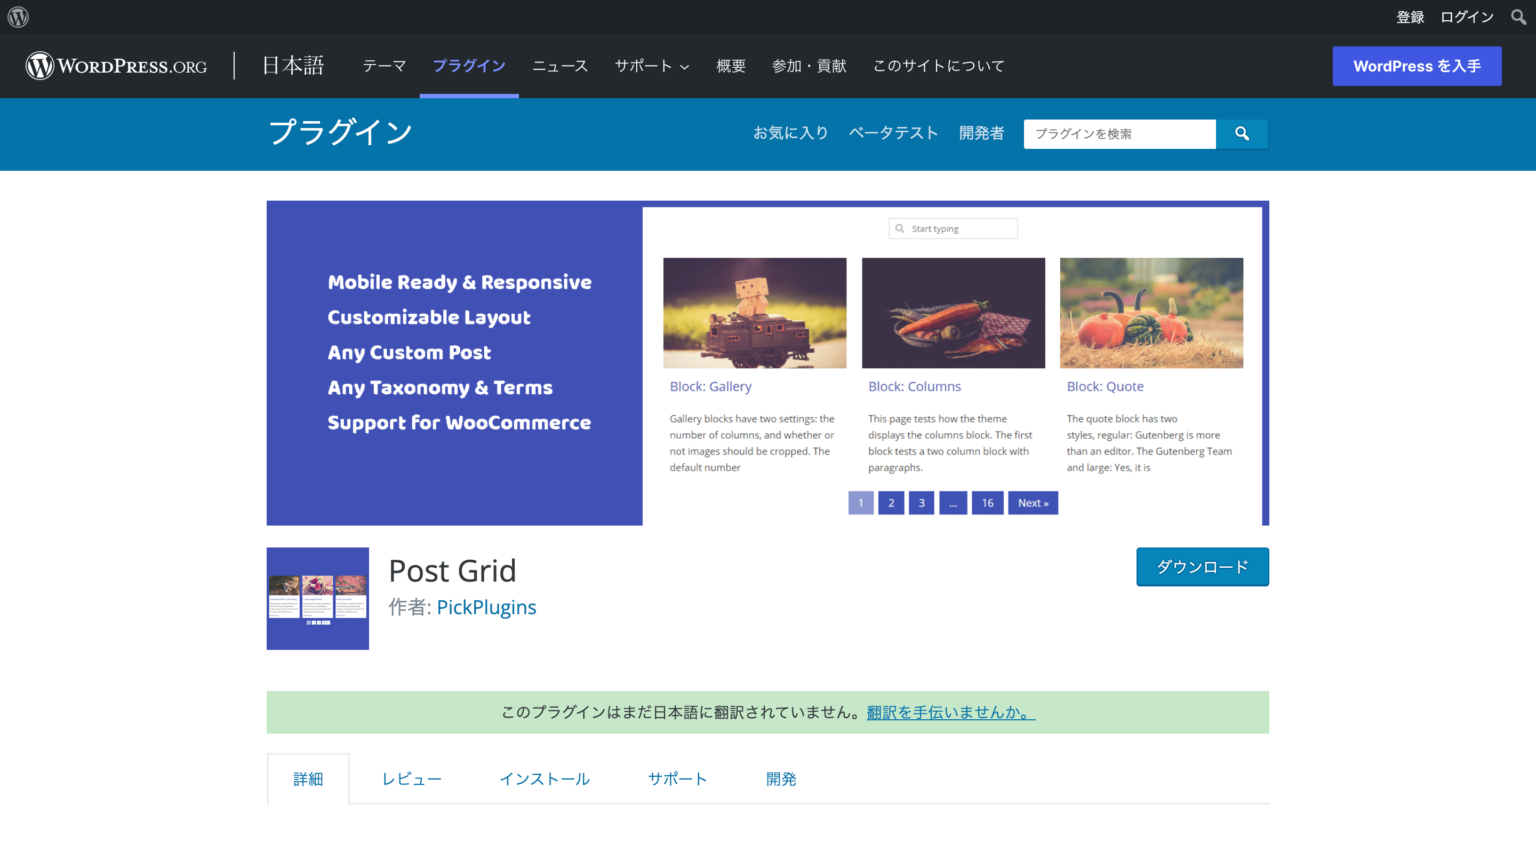Open the 参加・貢献 page
This screenshot has width=1536, height=842.
pyautogui.click(x=809, y=66)
